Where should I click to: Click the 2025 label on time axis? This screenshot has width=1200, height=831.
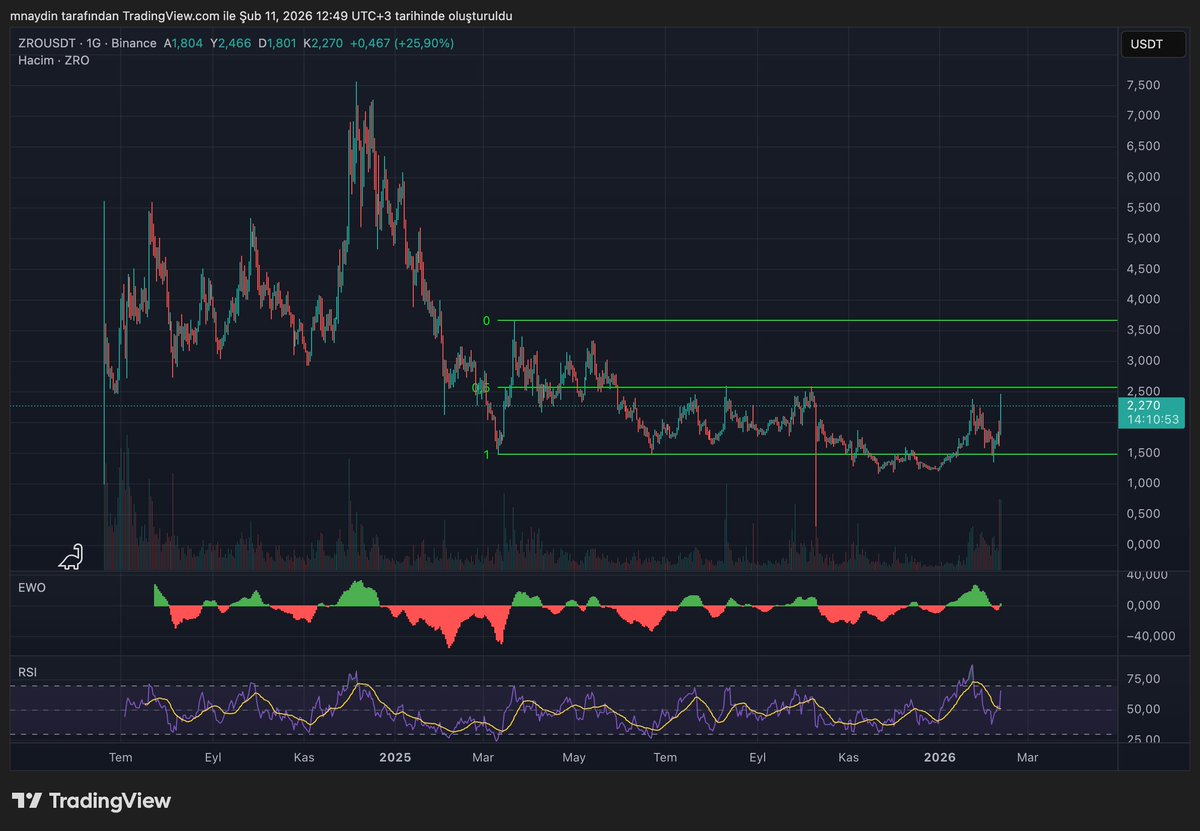[x=394, y=758]
